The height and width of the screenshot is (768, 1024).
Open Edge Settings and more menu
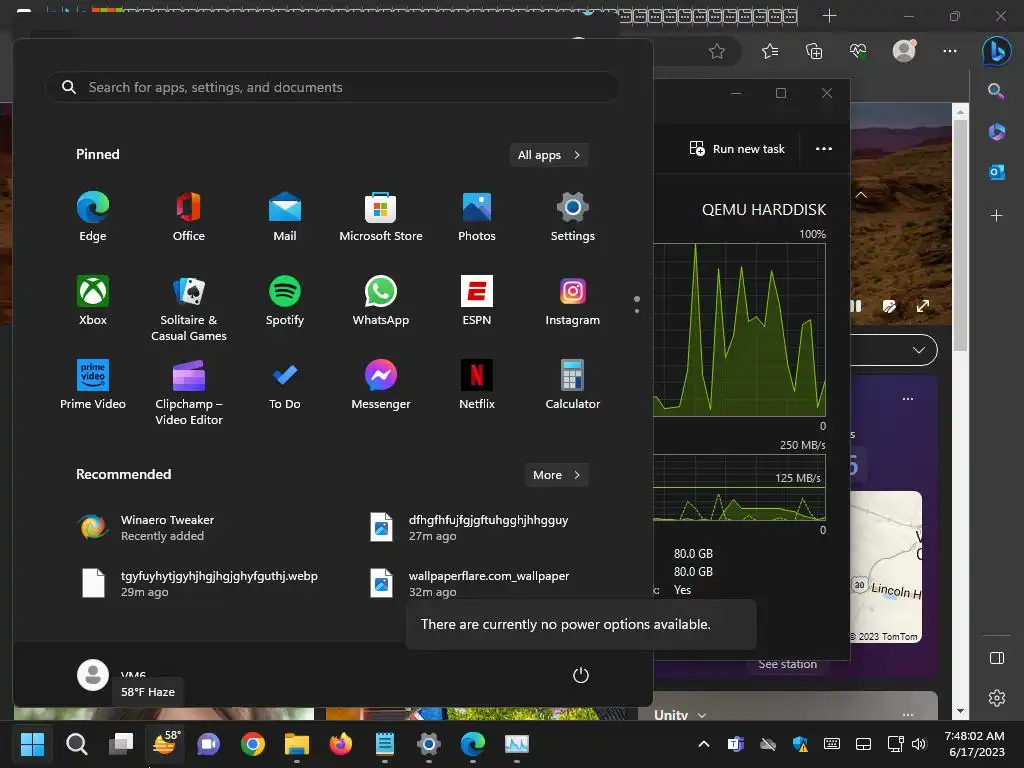click(950, 51)
